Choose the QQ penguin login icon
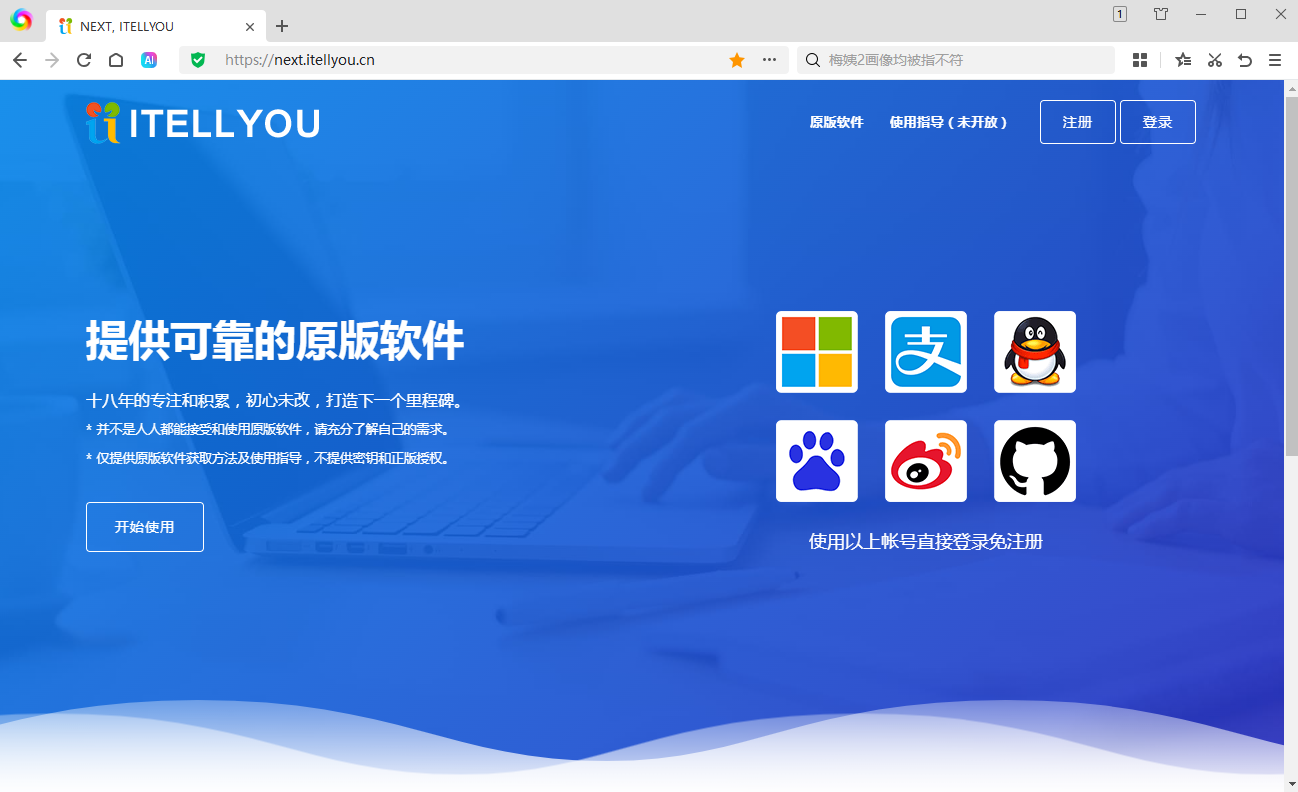Viewport: 1298px width, 792px height. [x=1035, y=352]
